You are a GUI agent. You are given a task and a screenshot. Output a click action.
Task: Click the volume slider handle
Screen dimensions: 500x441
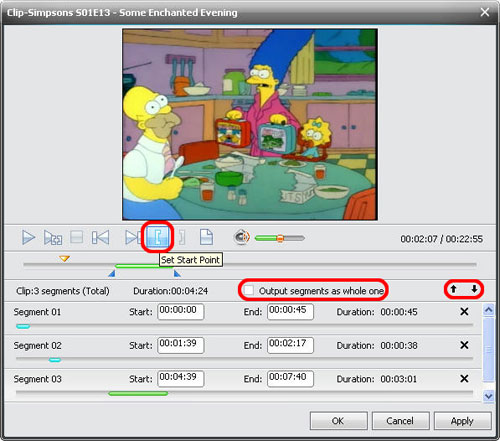point(280,238)
